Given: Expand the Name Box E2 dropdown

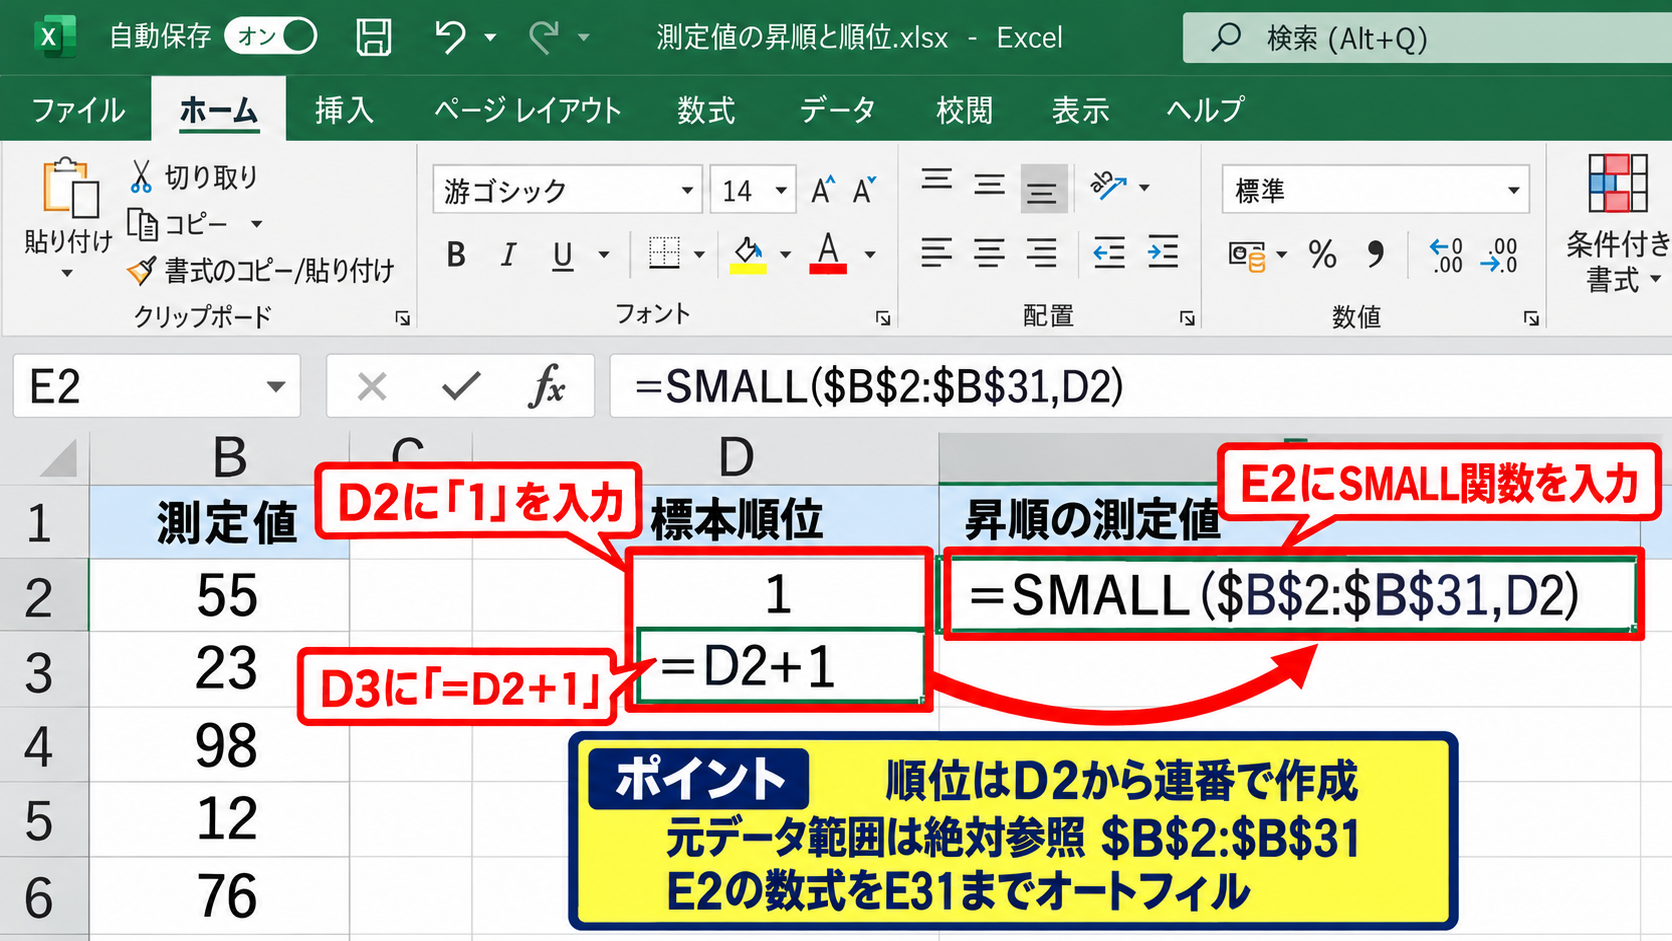Looking at the screenshot, I should coord(275,386).
